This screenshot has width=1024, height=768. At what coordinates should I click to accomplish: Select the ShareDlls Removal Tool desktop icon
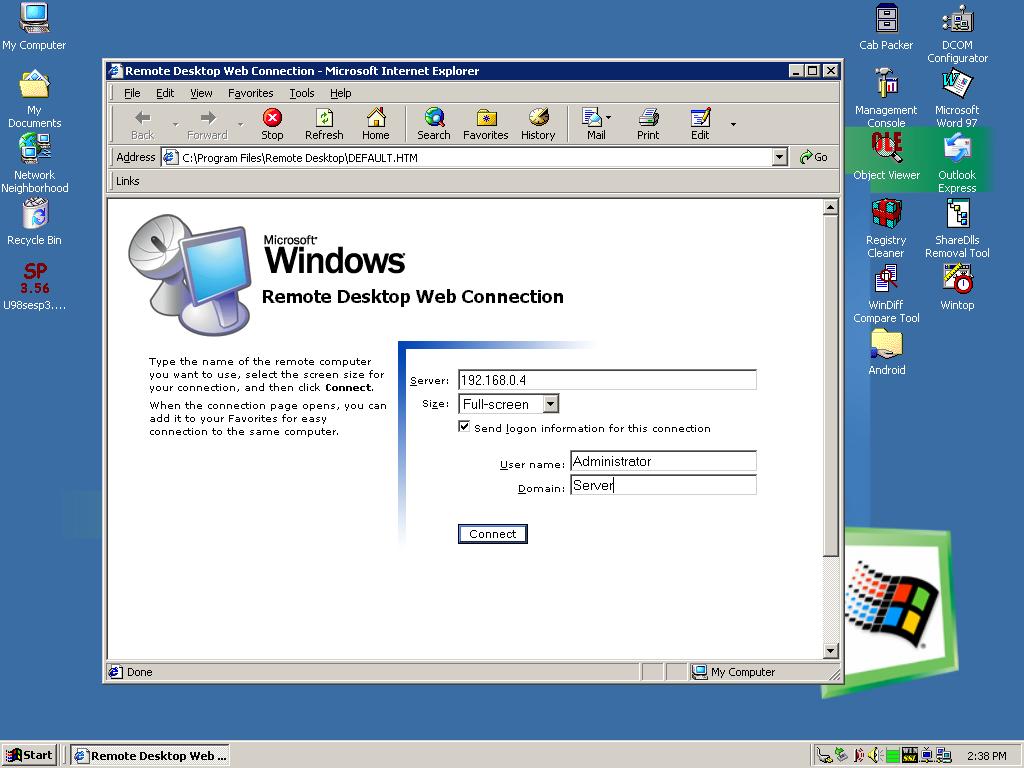pos(957,228)
